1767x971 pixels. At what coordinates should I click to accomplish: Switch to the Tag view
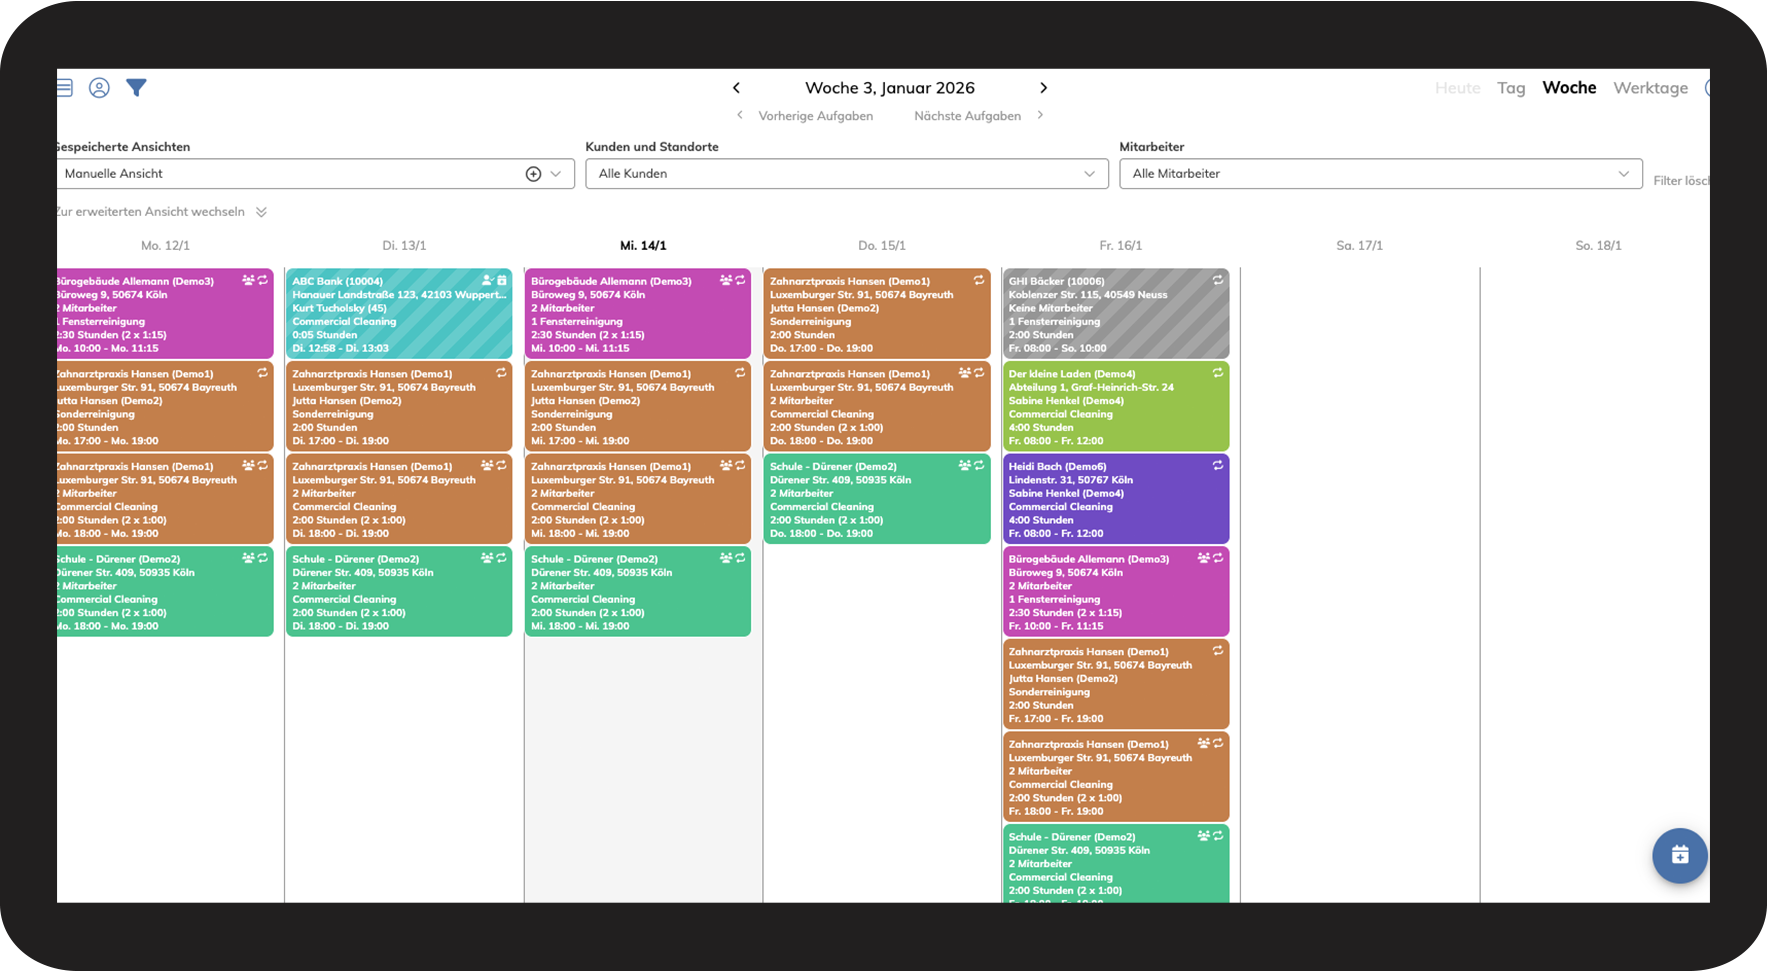point(1511,88)
